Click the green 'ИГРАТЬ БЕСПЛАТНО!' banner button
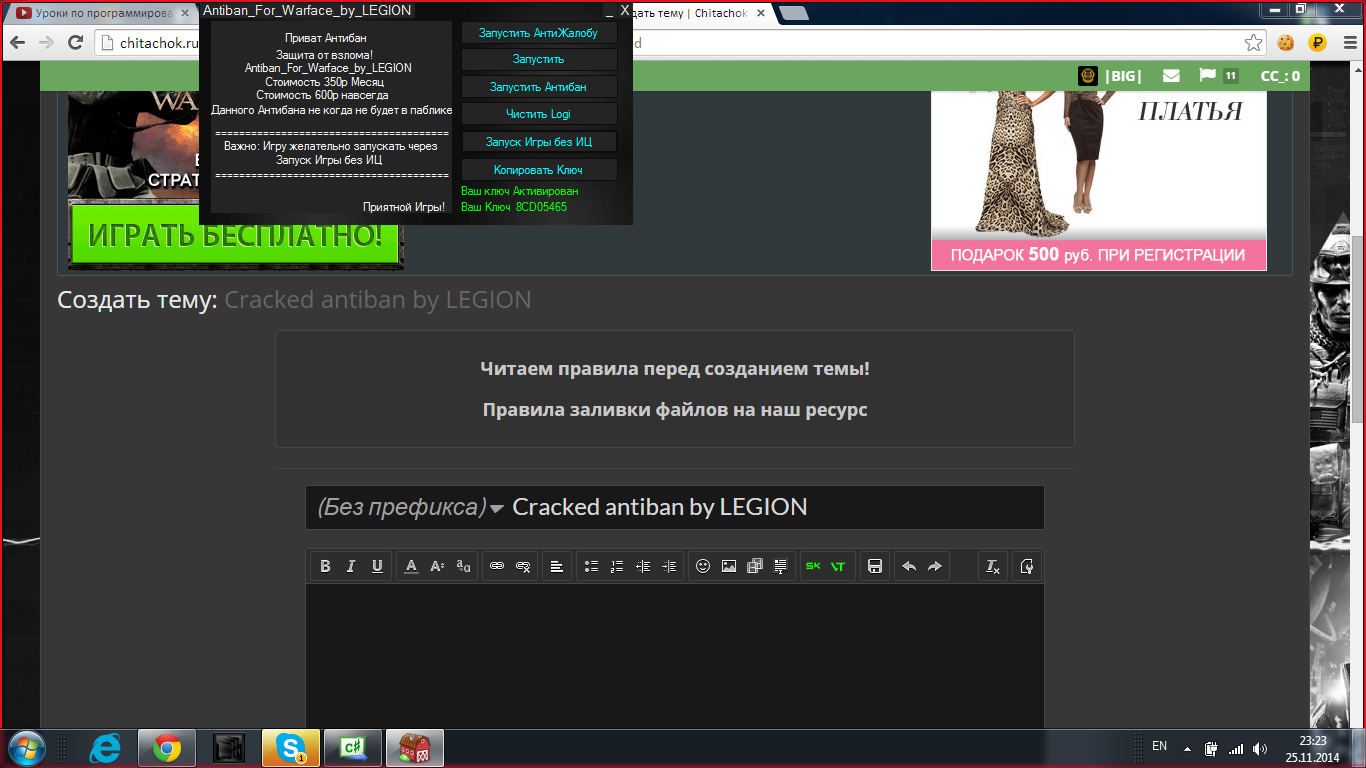 pos(235,236)
